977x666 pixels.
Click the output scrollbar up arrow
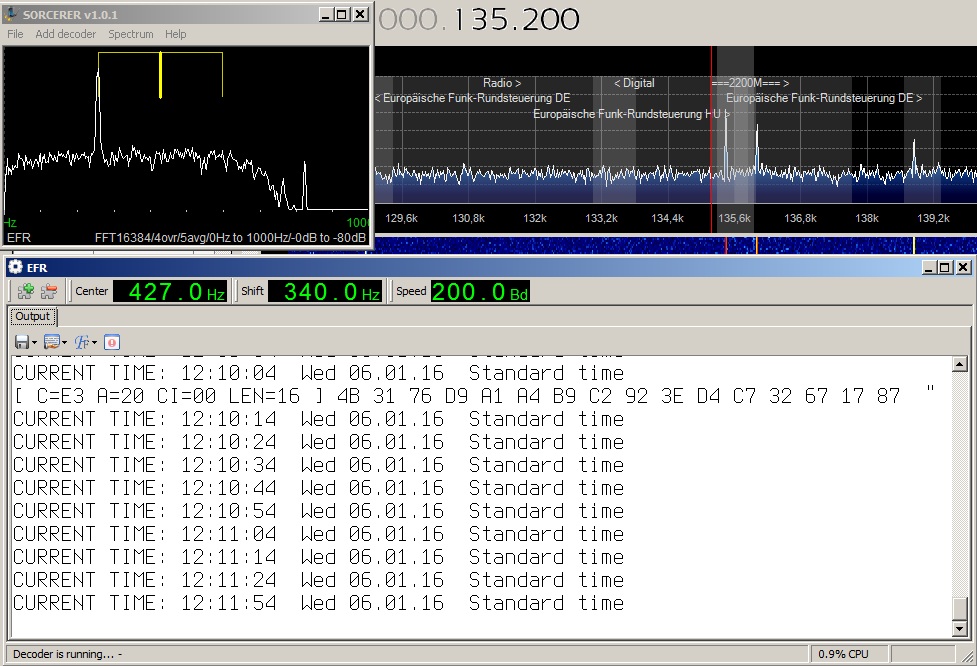coord(960,364)
